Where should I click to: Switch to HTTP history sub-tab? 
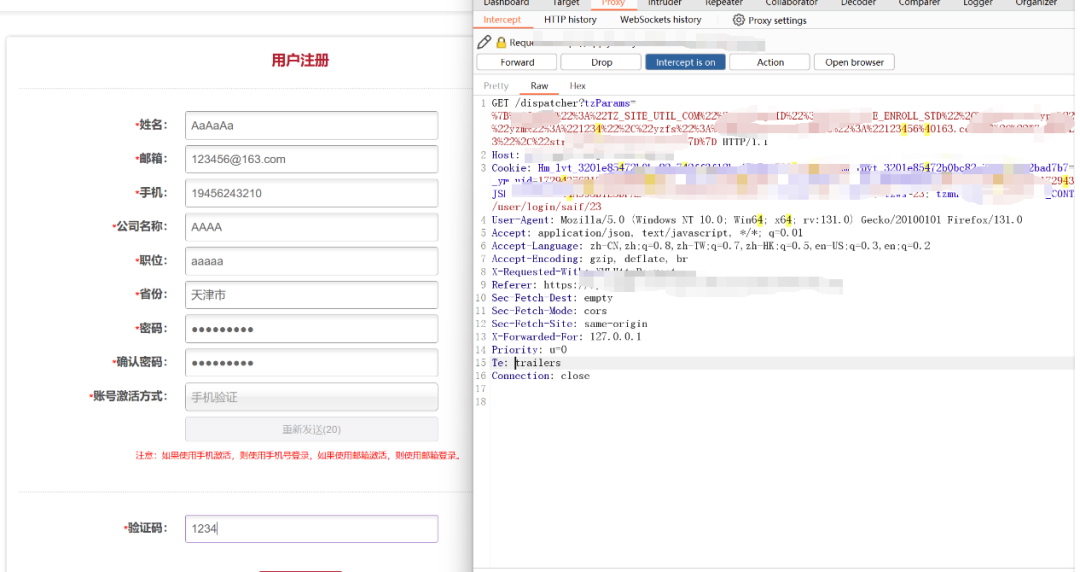[x=570, y=20]
